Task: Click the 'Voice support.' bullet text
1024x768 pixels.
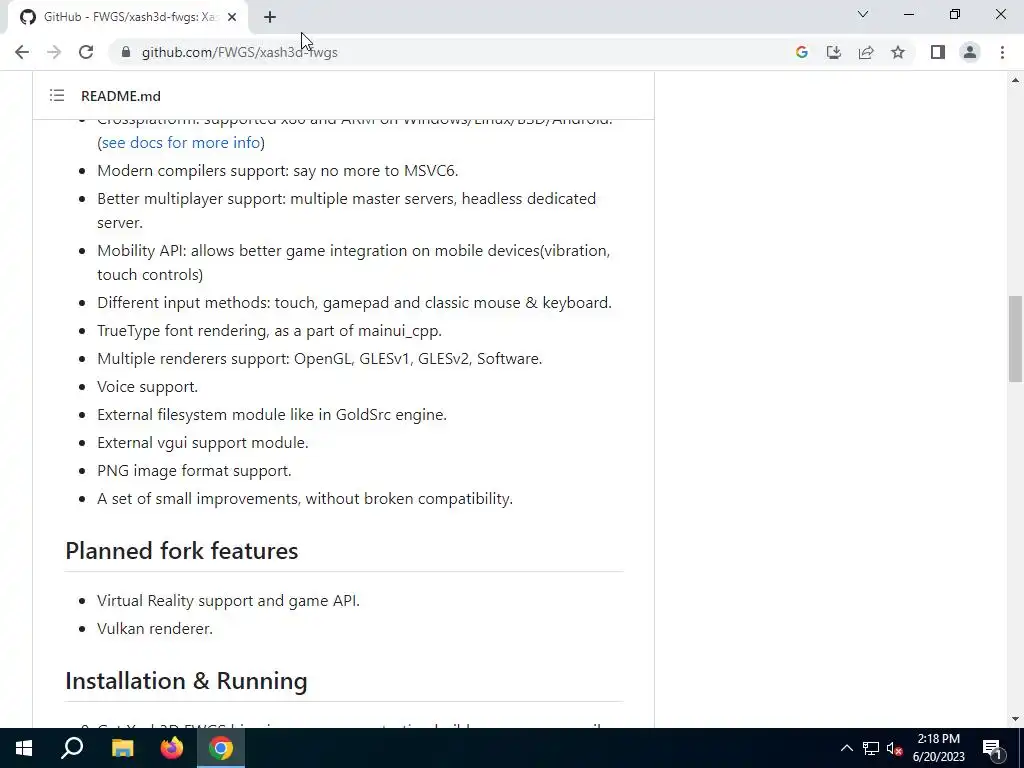Action: click(148, 387)
